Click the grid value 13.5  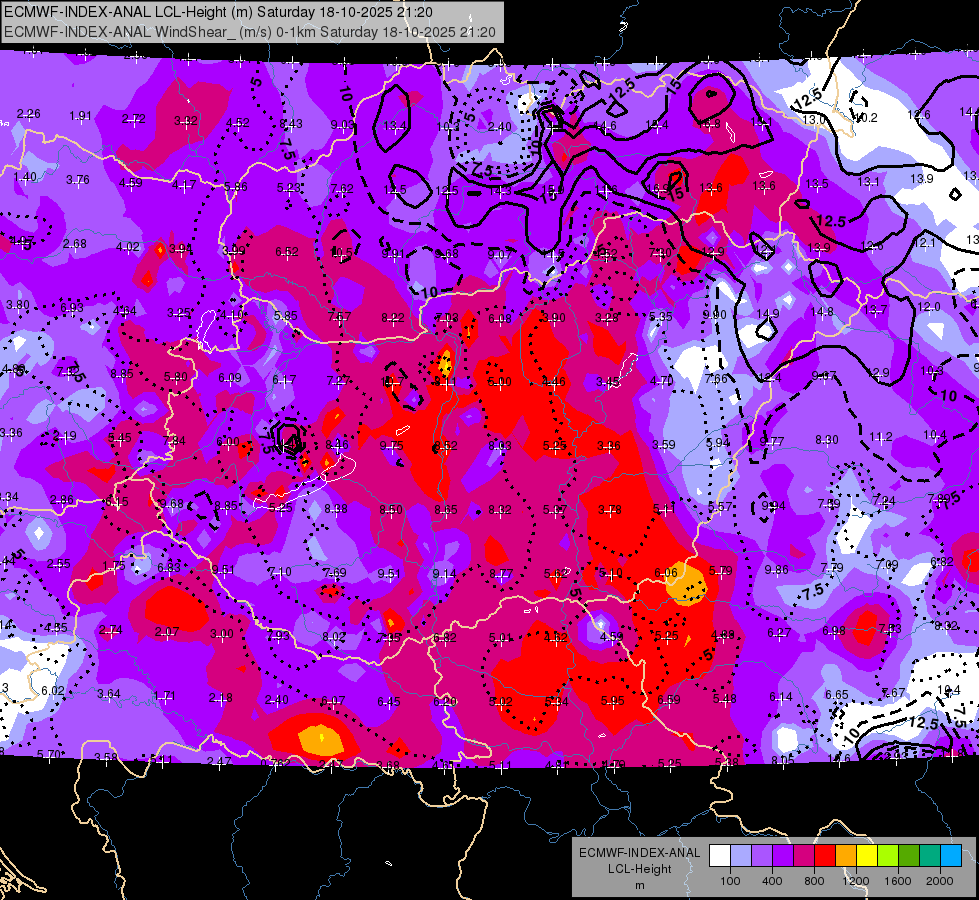pos(817,183)
